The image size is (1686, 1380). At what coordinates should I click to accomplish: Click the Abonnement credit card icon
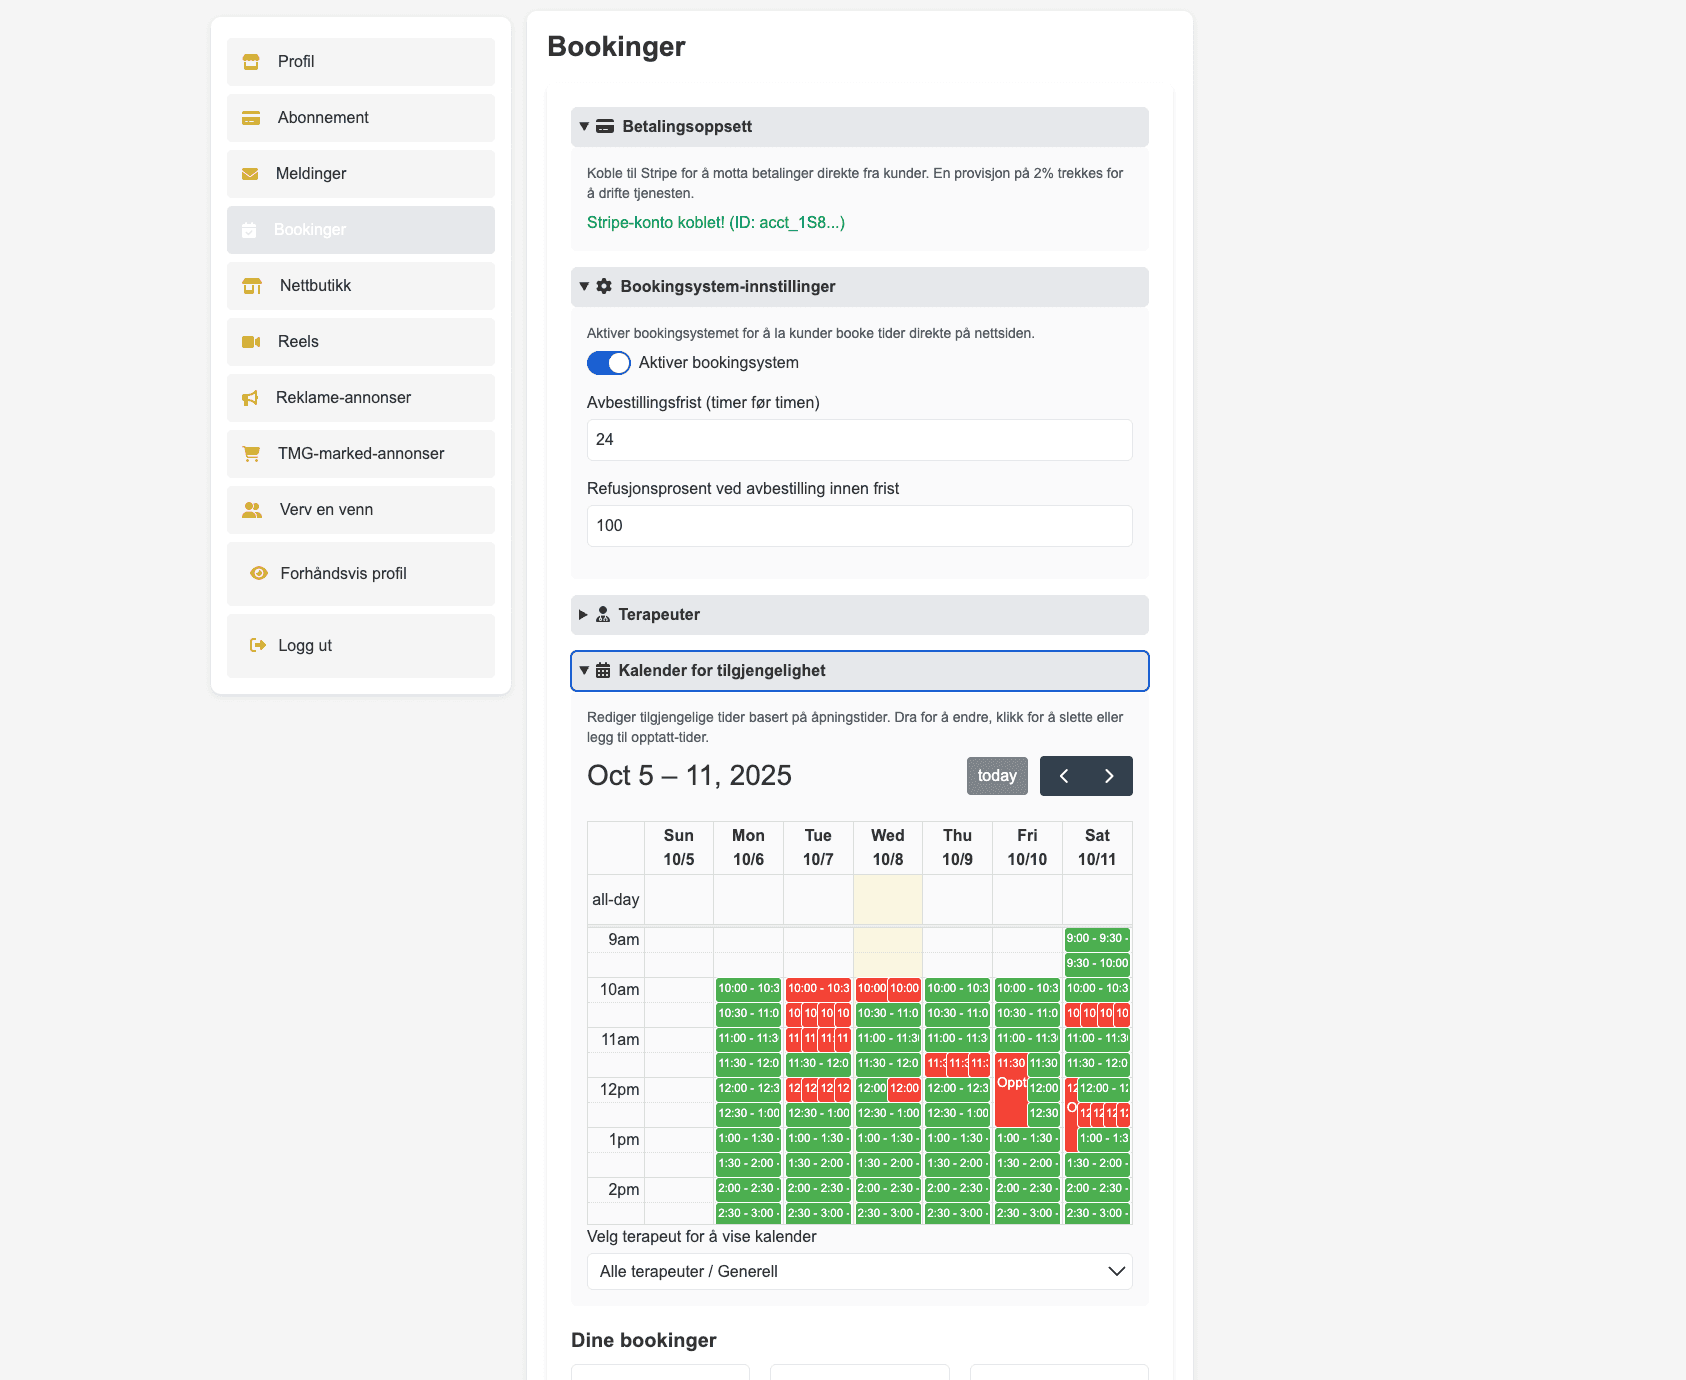251,118
